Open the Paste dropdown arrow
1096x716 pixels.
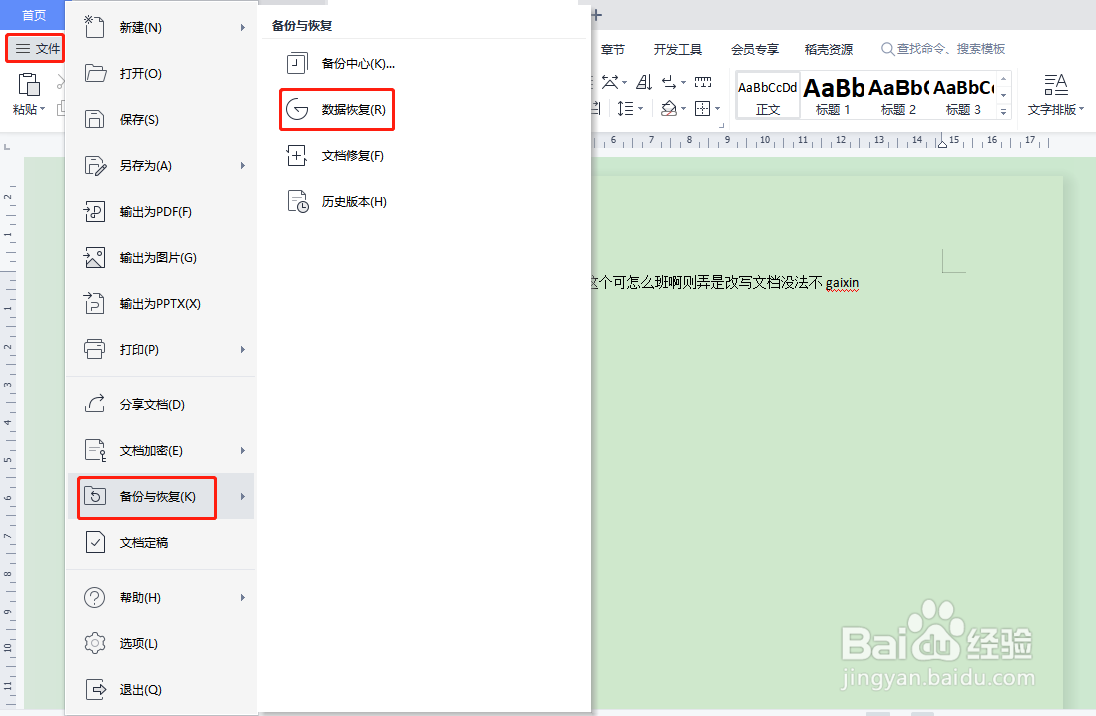42,108
